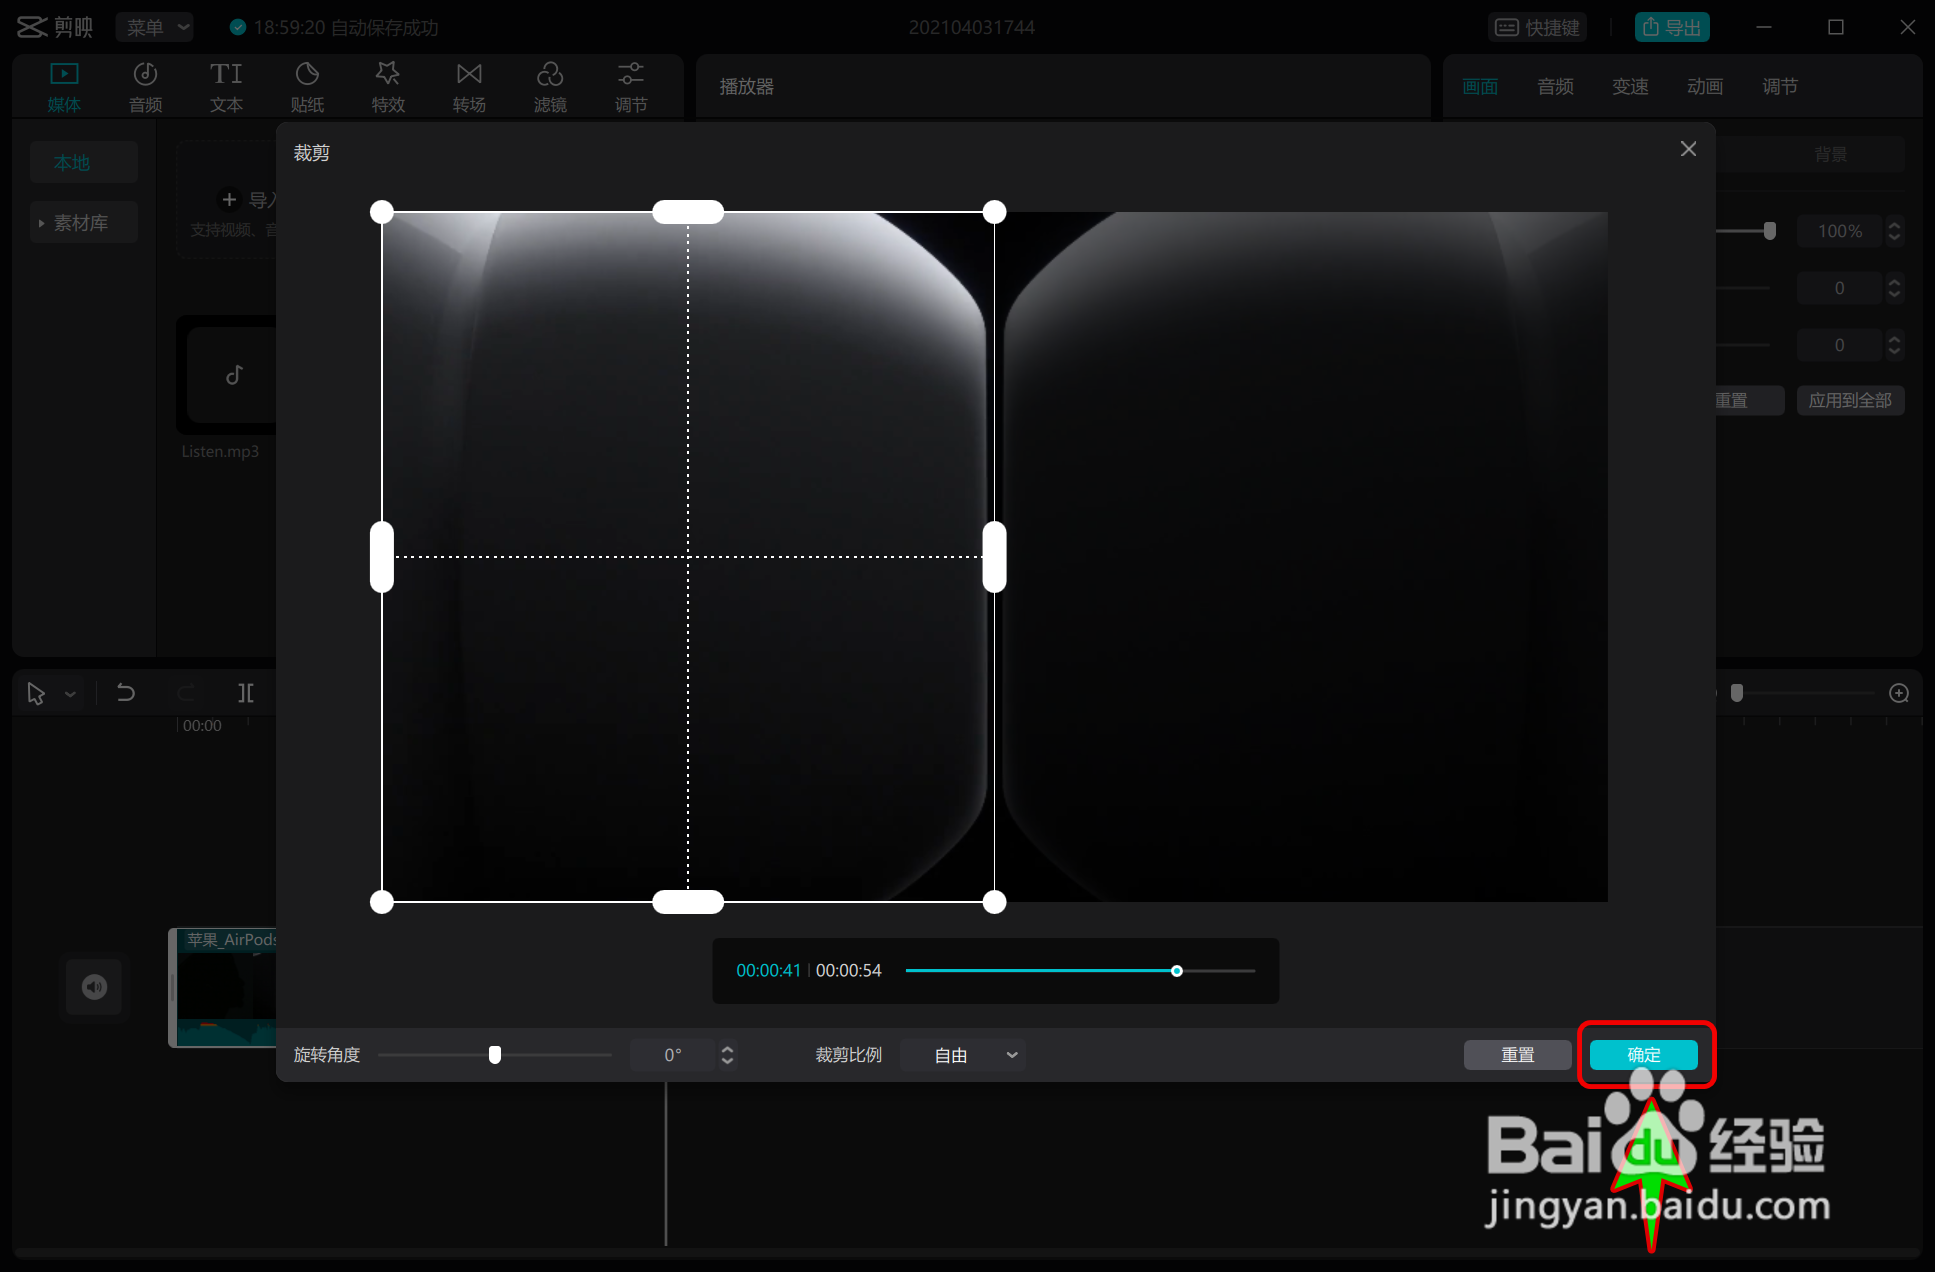Expand the 素材库 material library
The image size is (1935, 1272).
[83, 223]
